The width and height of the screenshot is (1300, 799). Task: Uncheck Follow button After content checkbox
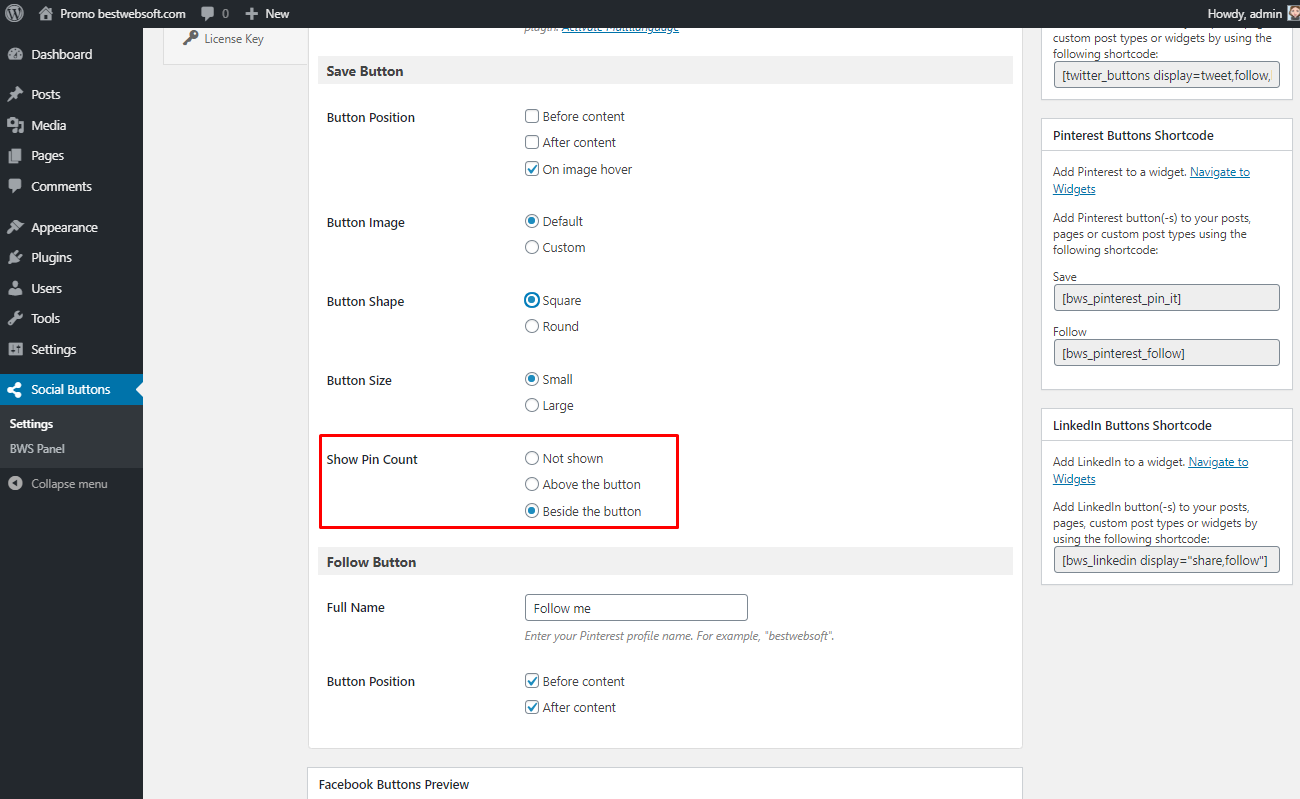pos(532,707)
